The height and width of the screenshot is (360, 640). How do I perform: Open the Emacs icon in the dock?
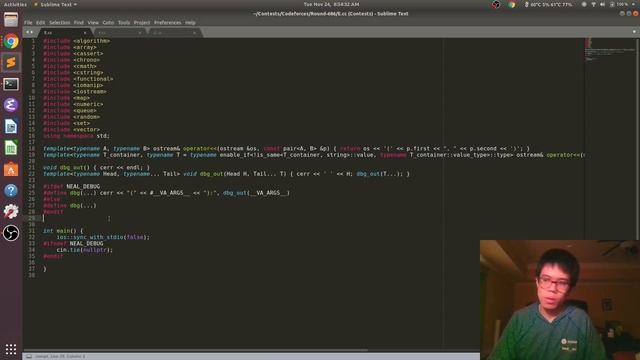[11, 105]
